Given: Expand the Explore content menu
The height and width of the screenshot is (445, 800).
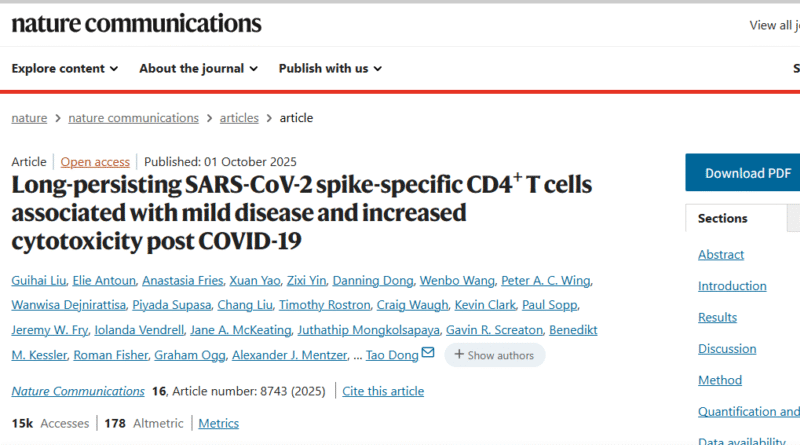Looking at the screenshot, I should coord(65,68).
